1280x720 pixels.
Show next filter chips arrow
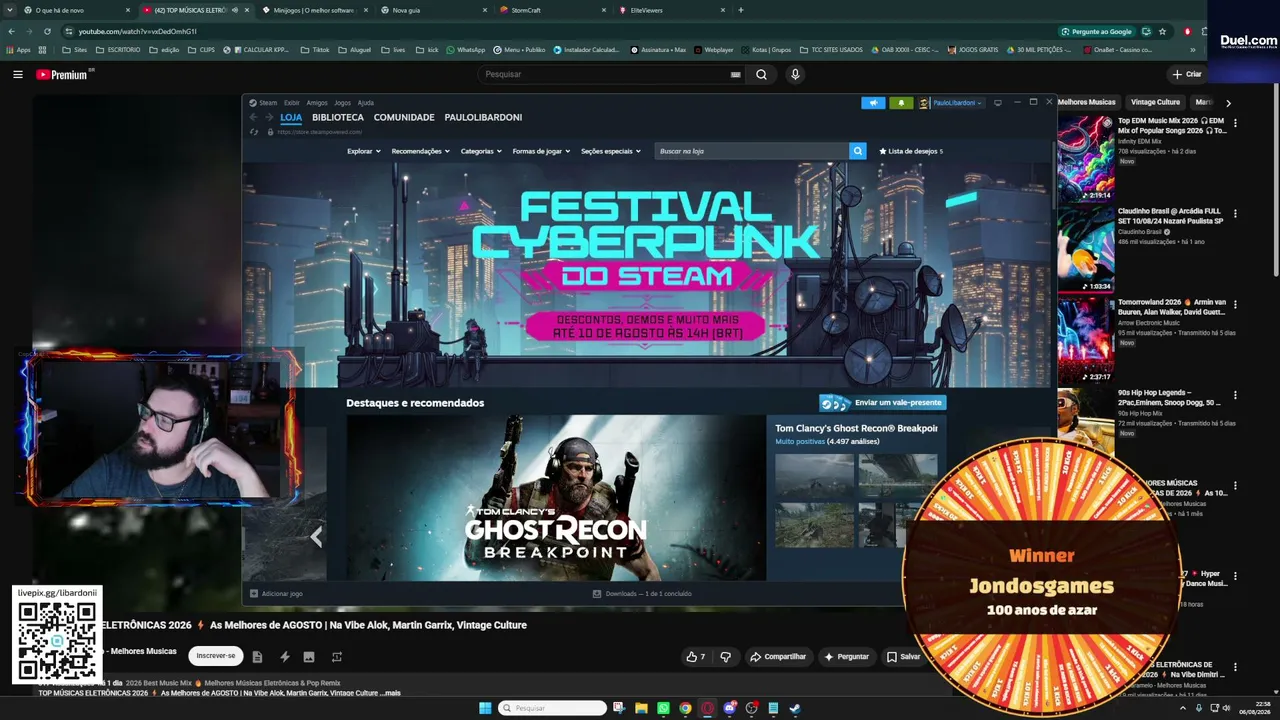(x=1228, y=102)
